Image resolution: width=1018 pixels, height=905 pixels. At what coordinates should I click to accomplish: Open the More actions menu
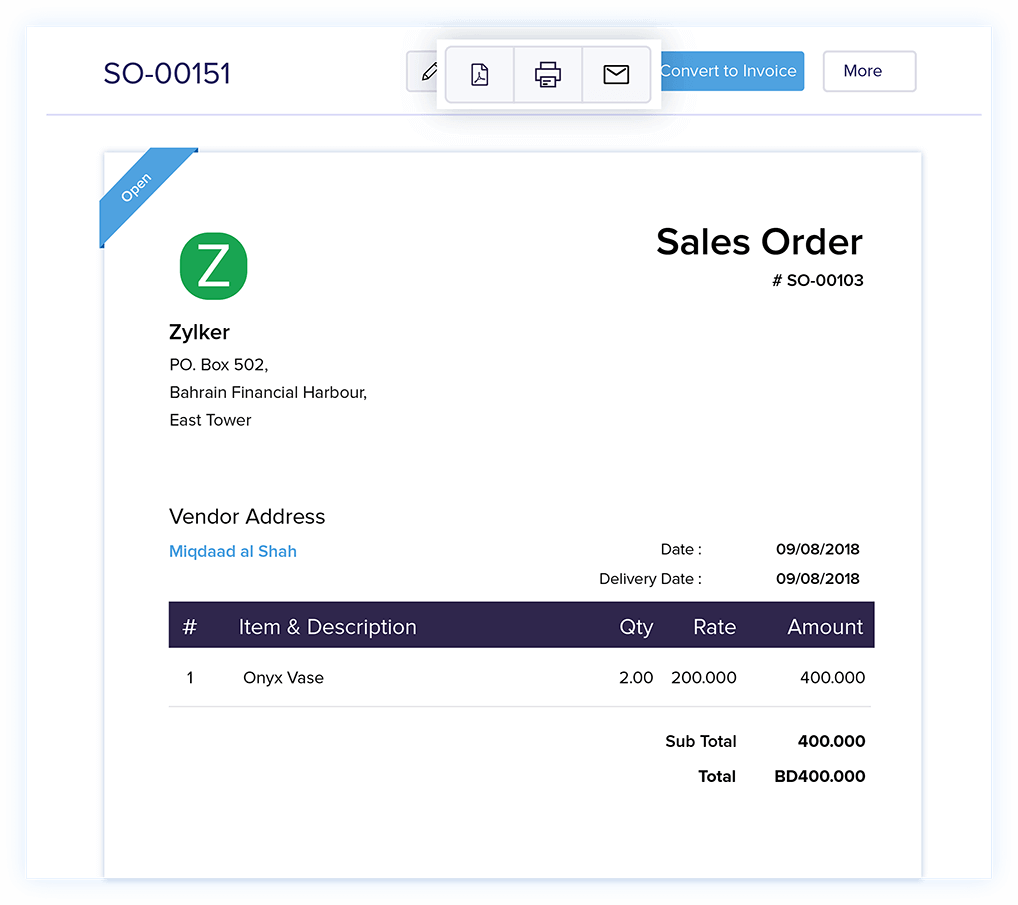(x=868, y=71)
